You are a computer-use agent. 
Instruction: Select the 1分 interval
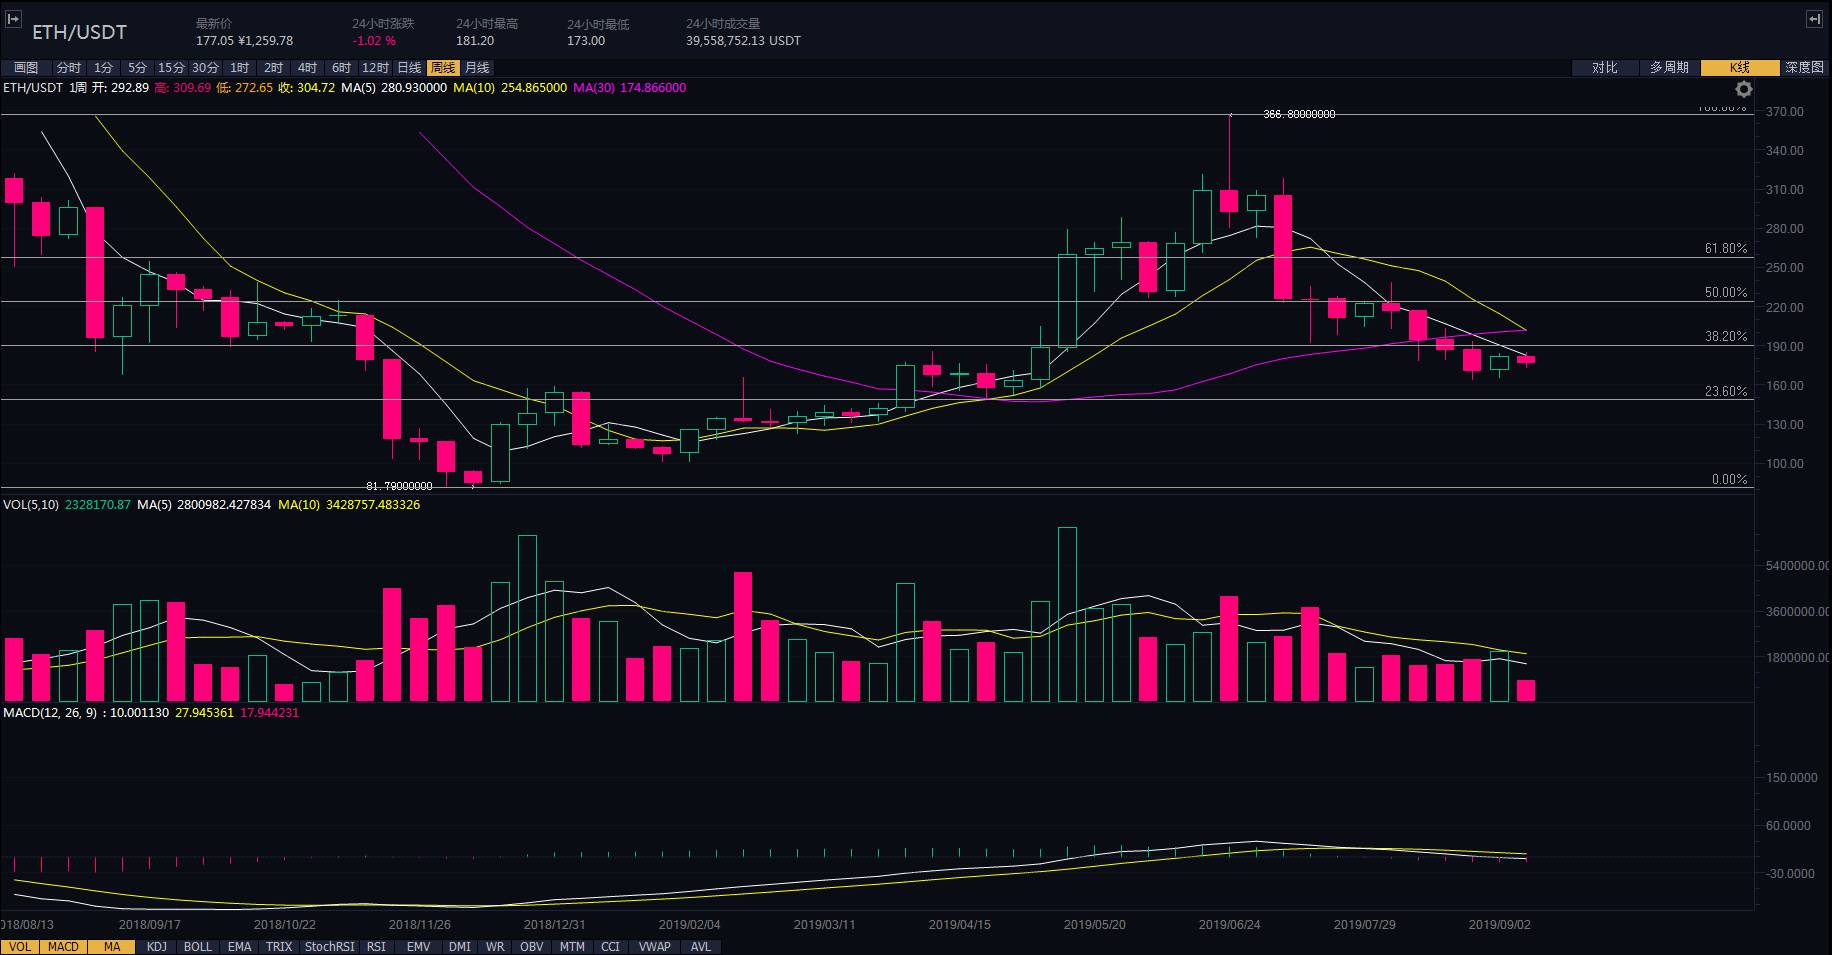(x=103, y=68)
